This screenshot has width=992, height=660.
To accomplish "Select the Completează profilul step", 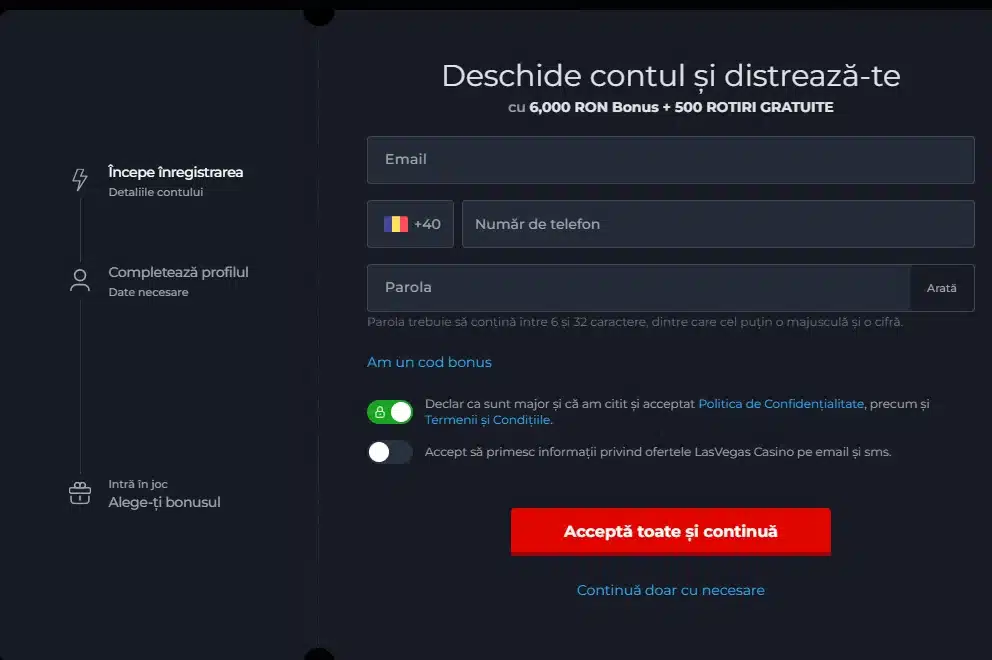I will [178, 272].
